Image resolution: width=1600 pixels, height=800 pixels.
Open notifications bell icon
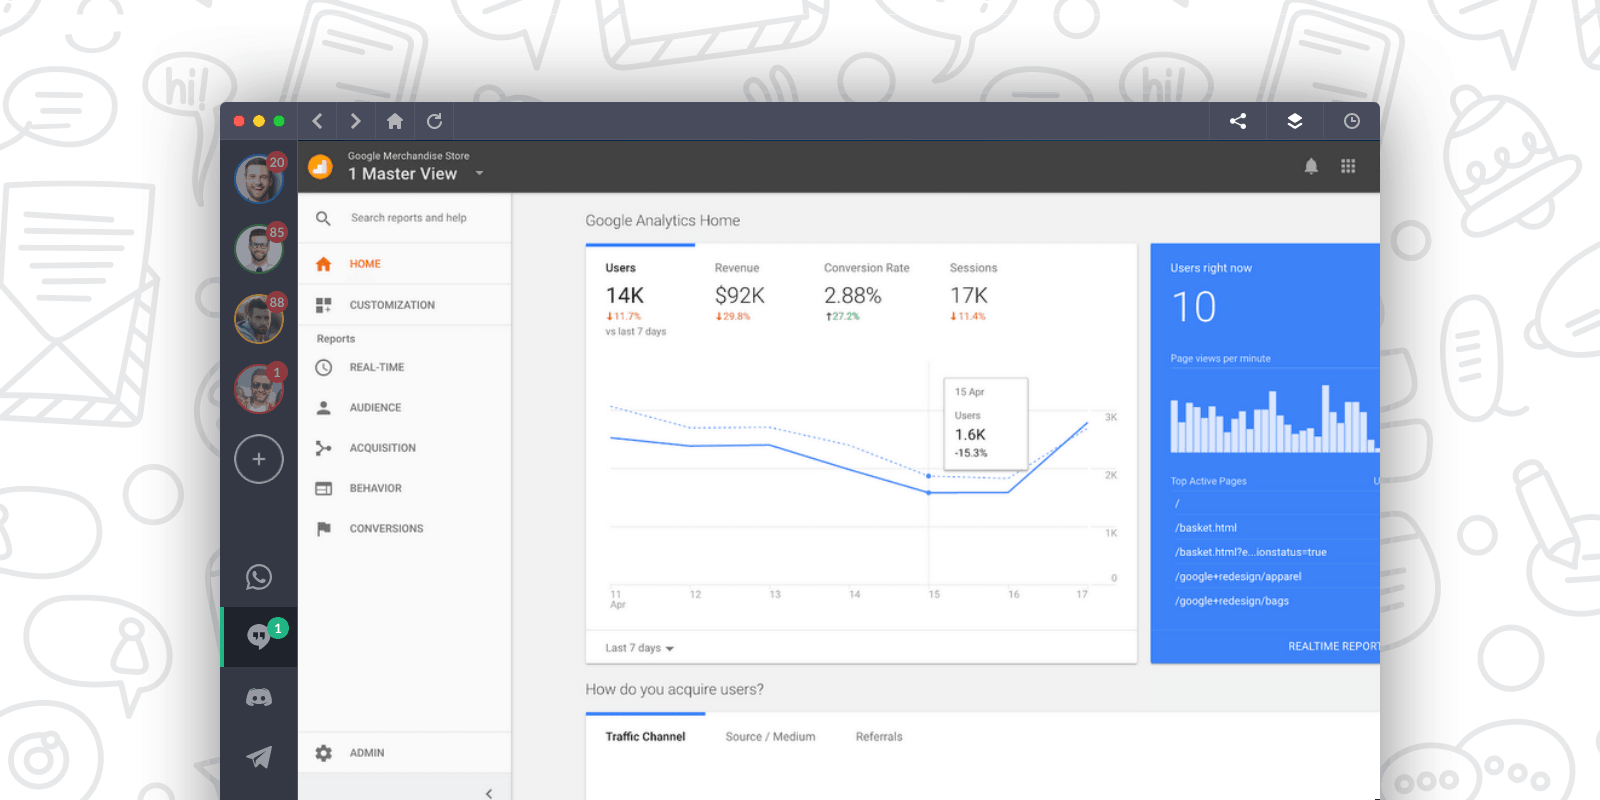[1311, 166]
